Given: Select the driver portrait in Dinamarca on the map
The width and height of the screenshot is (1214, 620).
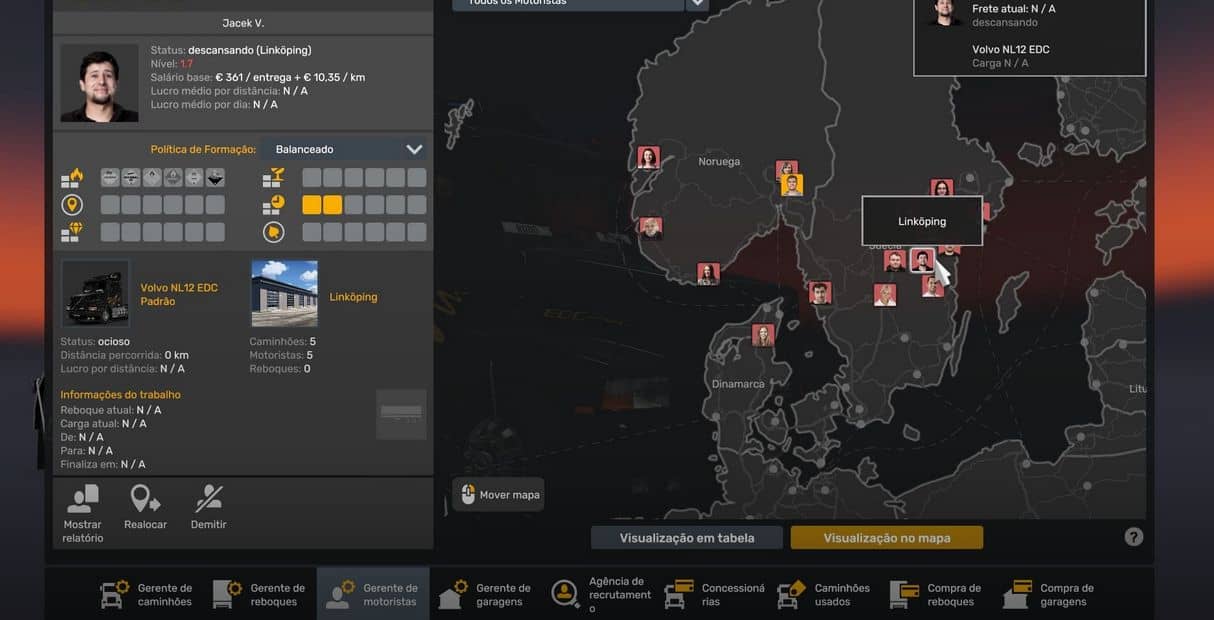Looking at the screenshot, I should click(763, 335).
